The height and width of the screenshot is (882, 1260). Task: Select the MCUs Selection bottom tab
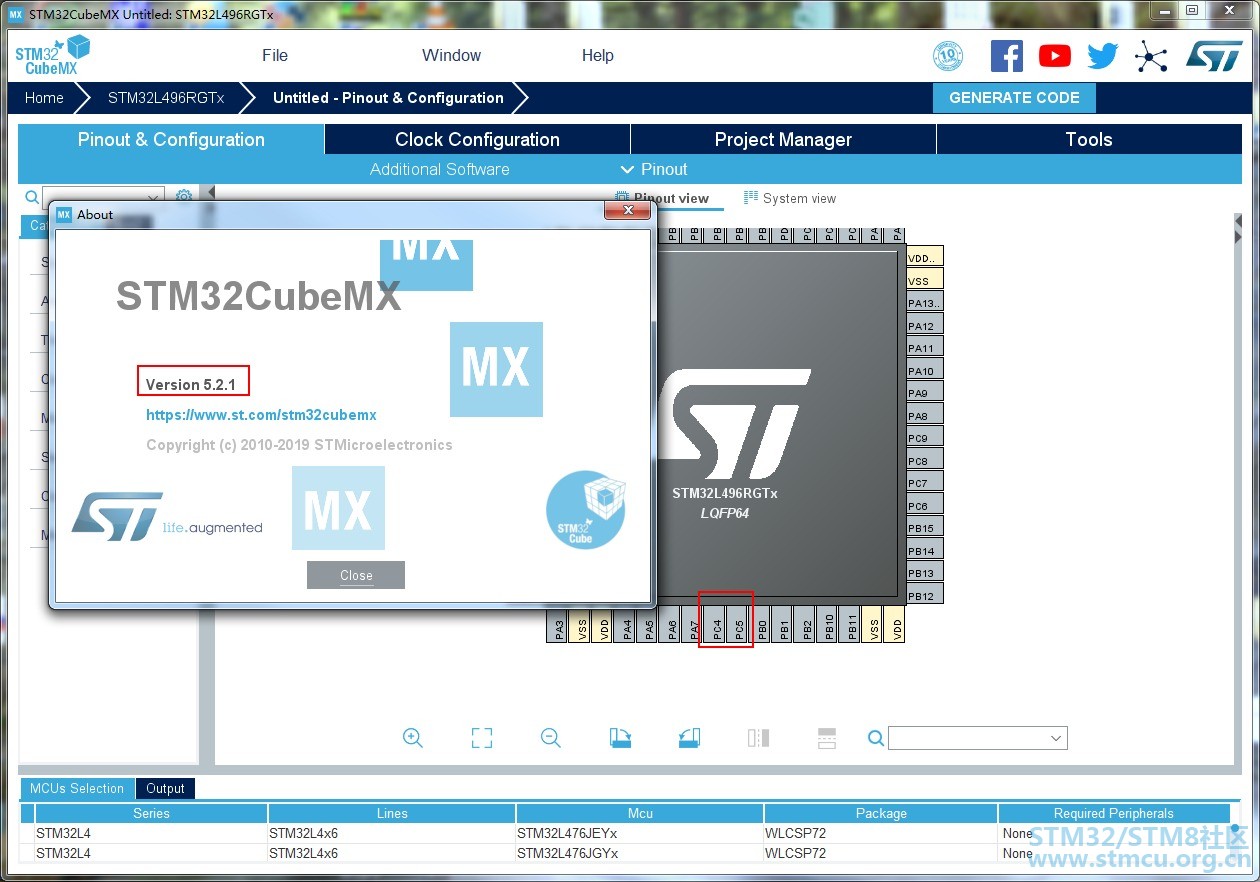click(77, 788)
